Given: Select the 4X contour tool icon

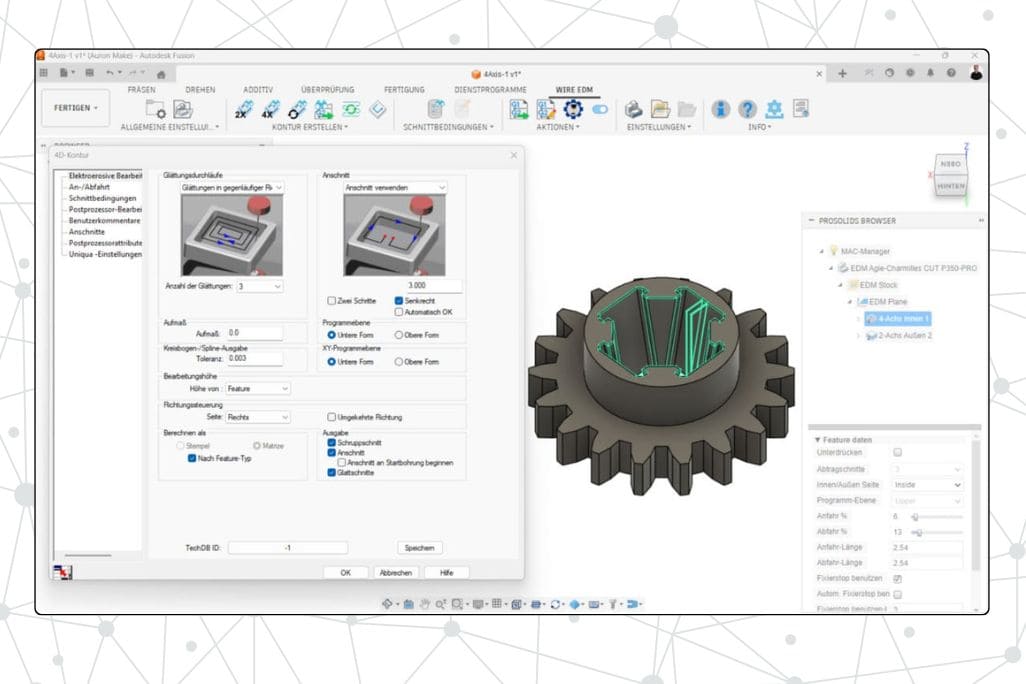Looking at the screenshot, I should (270, 109).
